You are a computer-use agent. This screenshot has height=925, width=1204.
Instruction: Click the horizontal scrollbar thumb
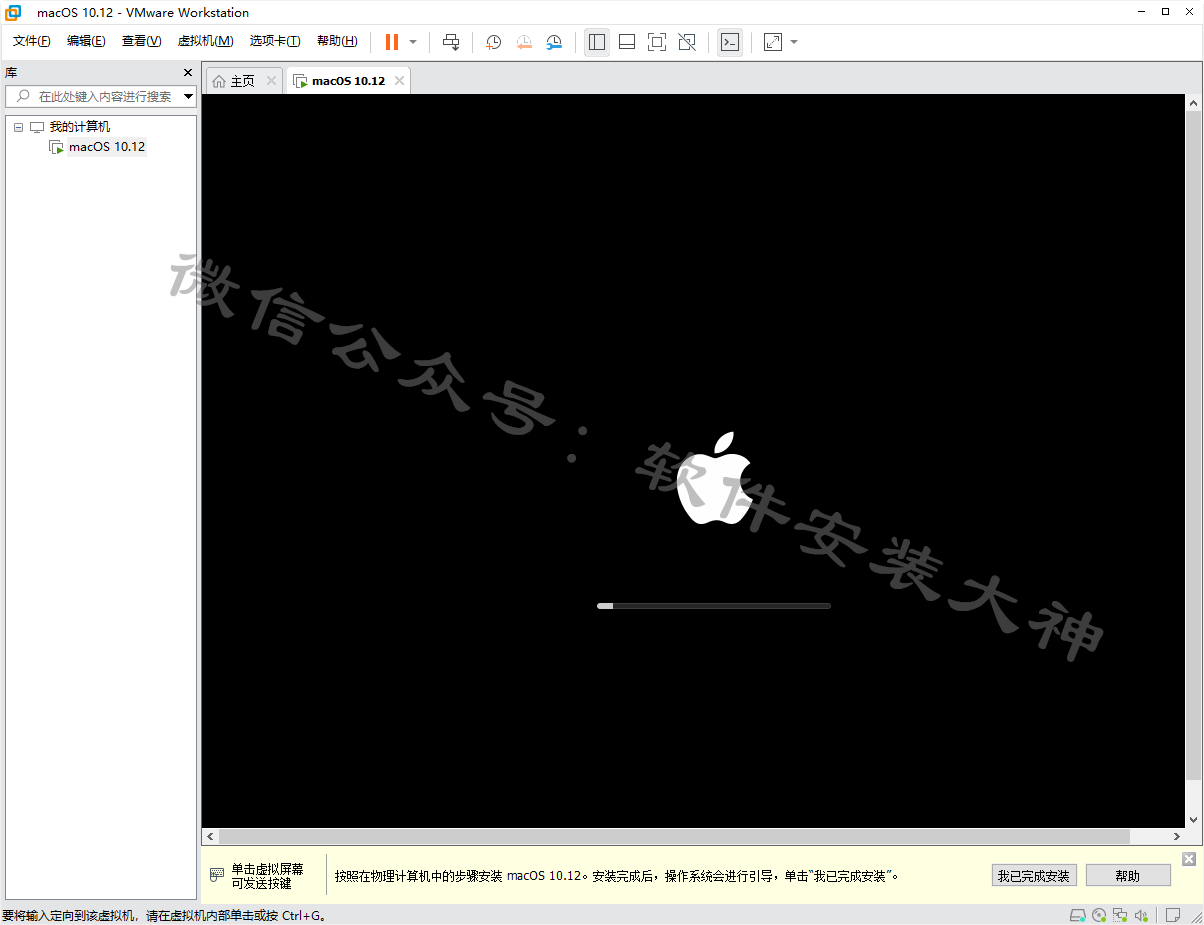click(674, 836)
